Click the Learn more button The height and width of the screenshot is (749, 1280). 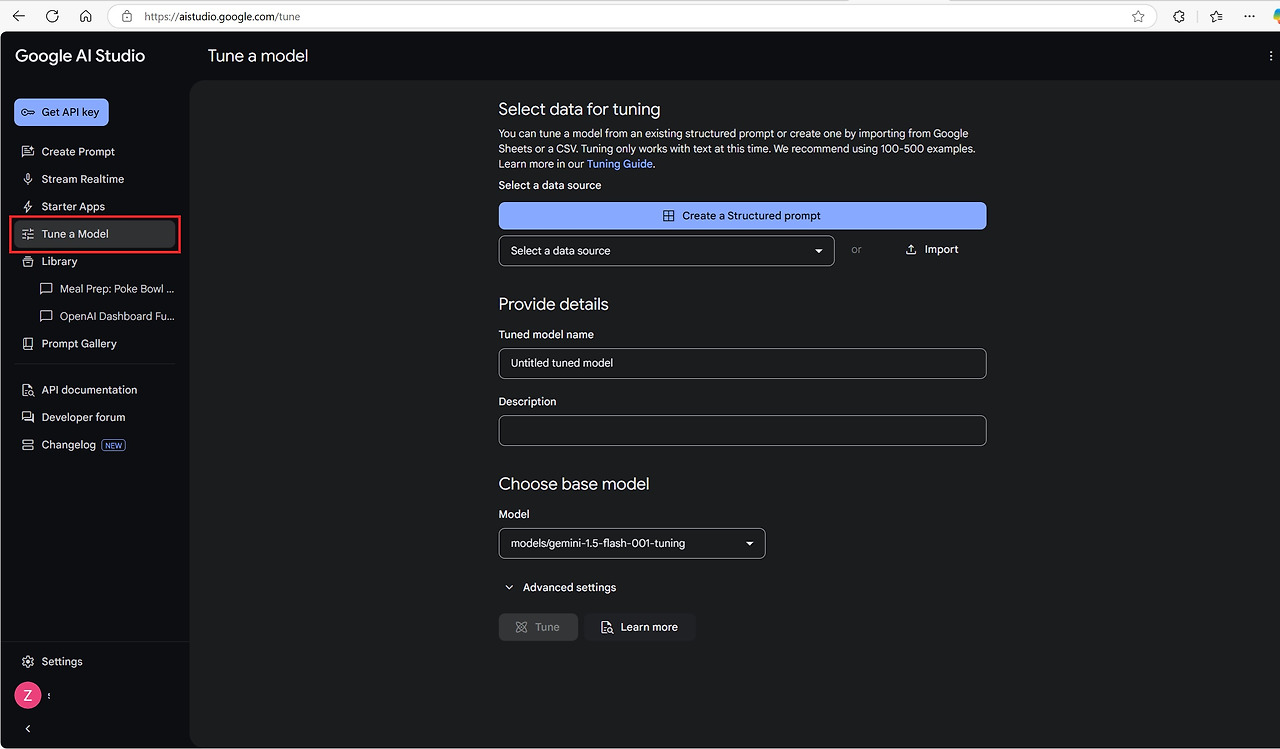coord(639,627)
